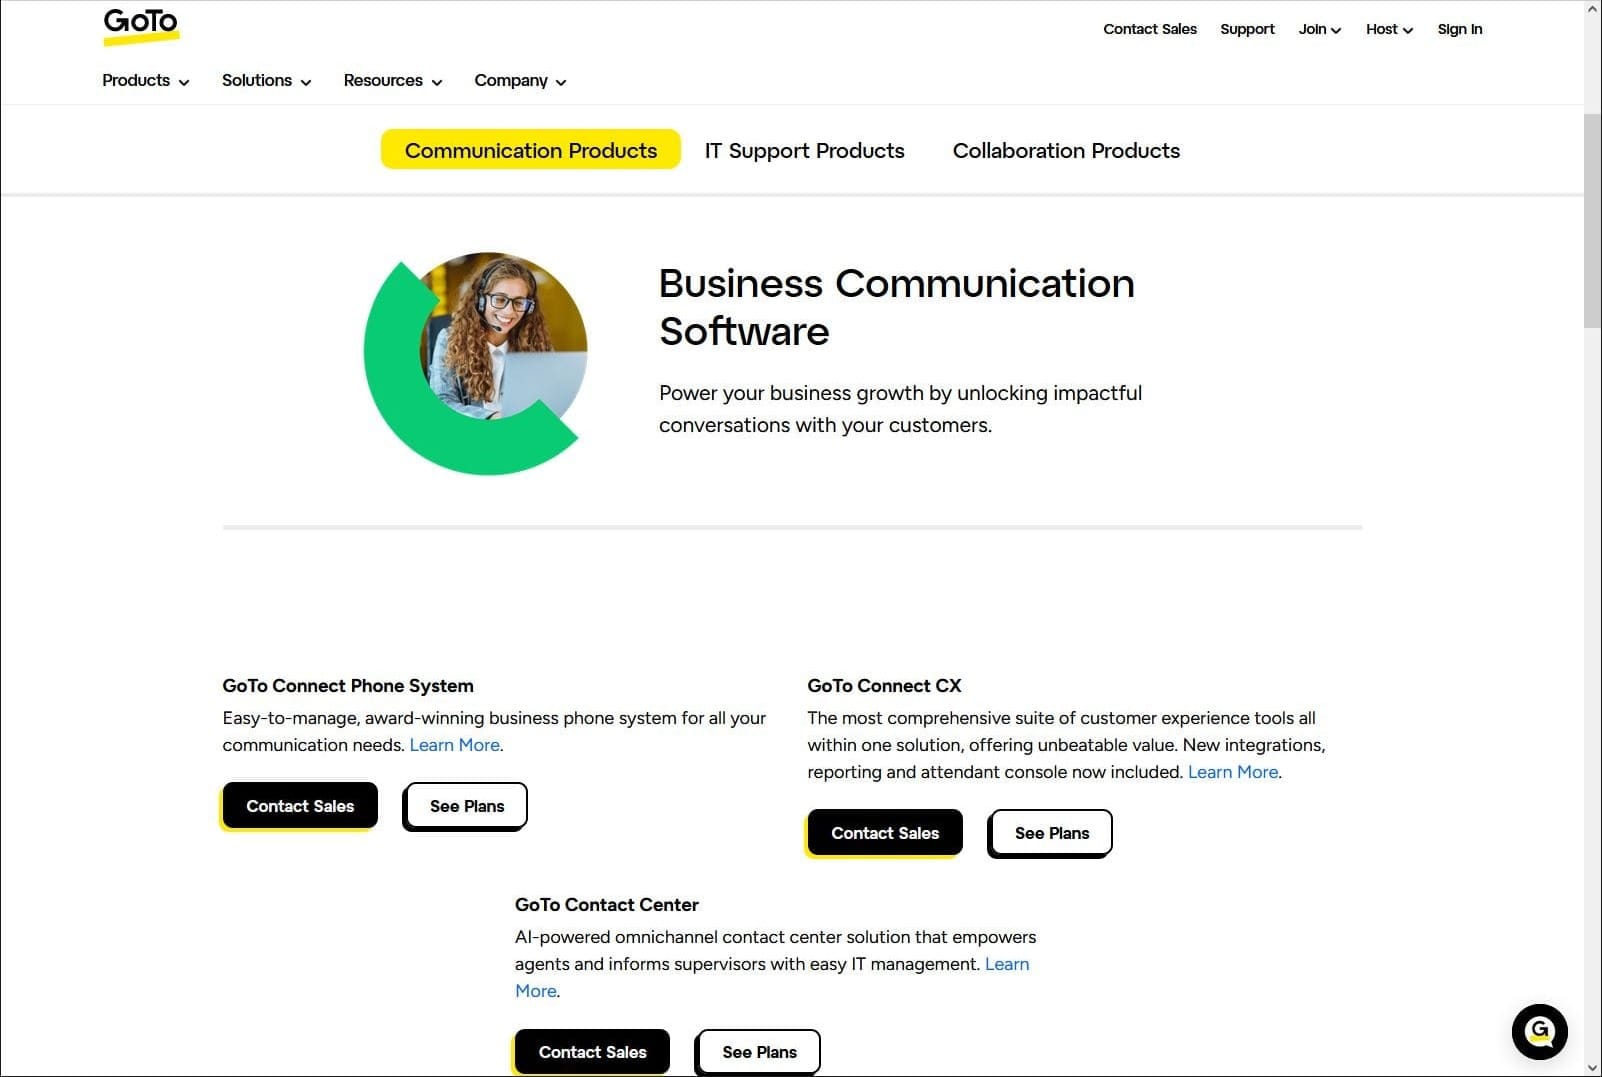
Task: Contact Sales for GoTo Connect Phone System
Action: click(300, 806)
